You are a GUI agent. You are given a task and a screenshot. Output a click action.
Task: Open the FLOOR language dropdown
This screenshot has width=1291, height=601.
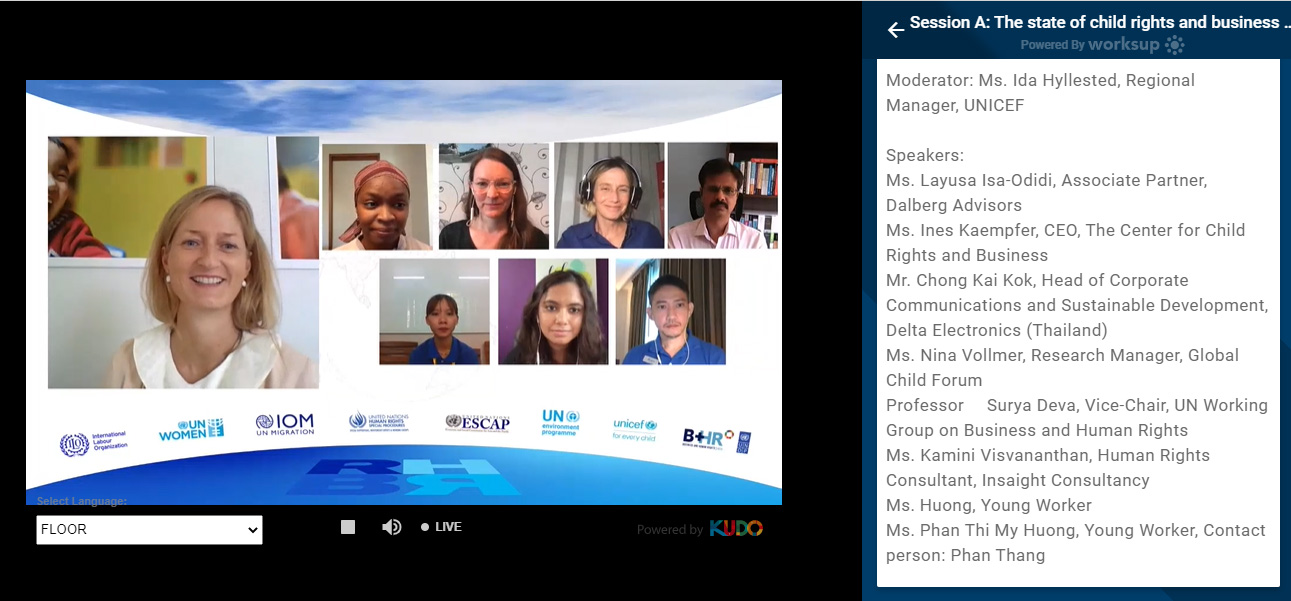coord(149,530)
